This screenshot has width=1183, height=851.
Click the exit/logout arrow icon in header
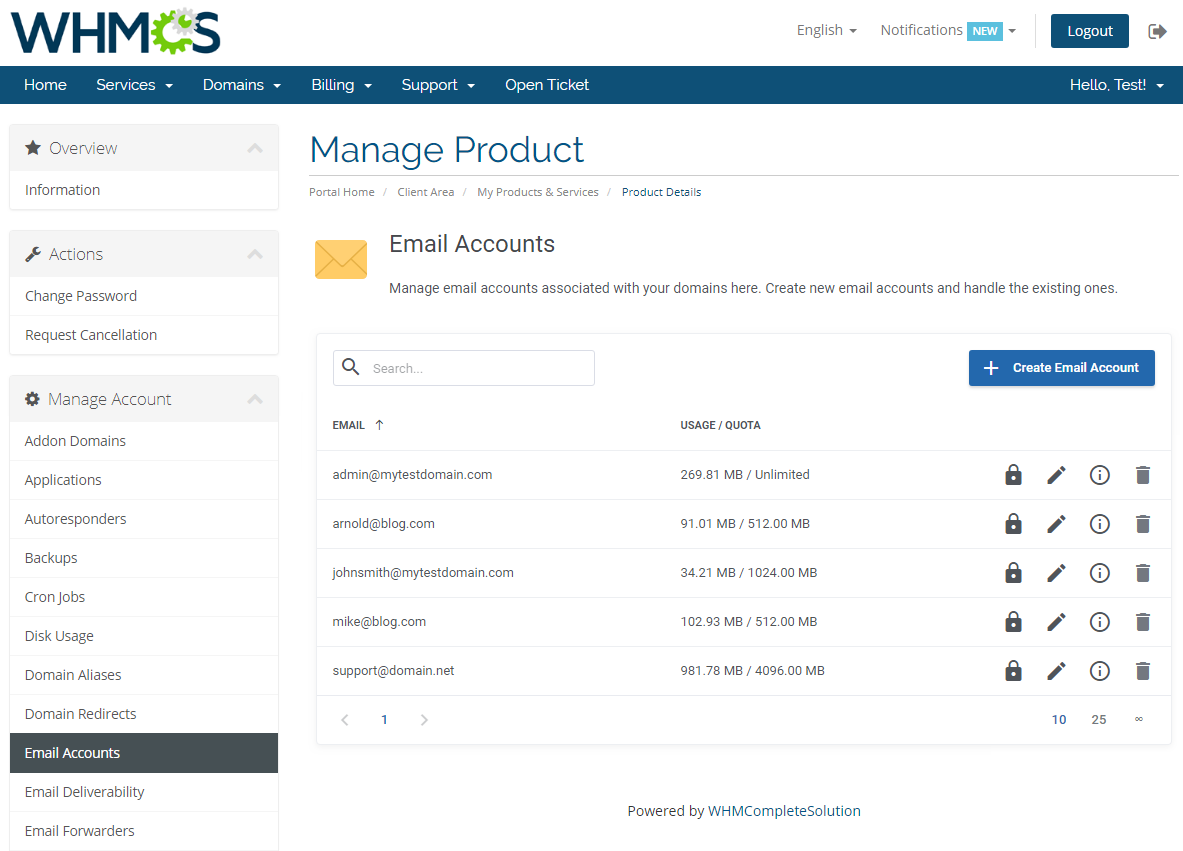1157,31
